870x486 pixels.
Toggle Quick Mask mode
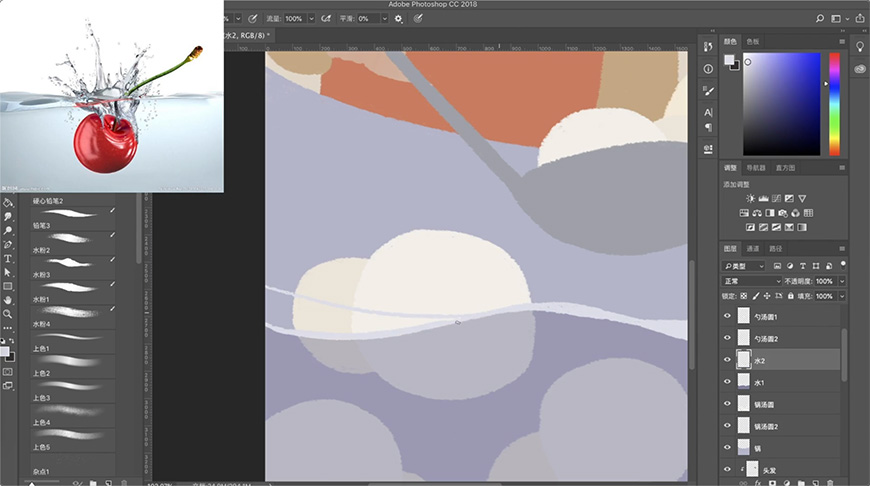[8, 372]
